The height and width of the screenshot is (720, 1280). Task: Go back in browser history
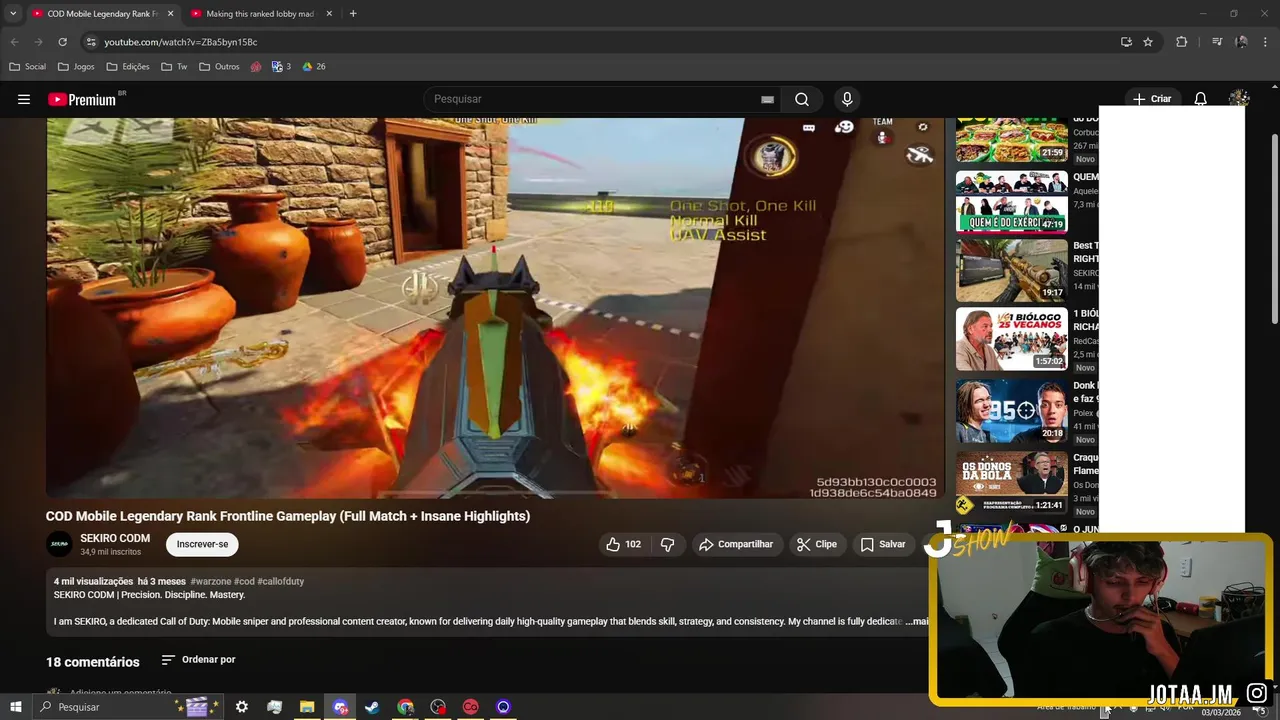14,42
